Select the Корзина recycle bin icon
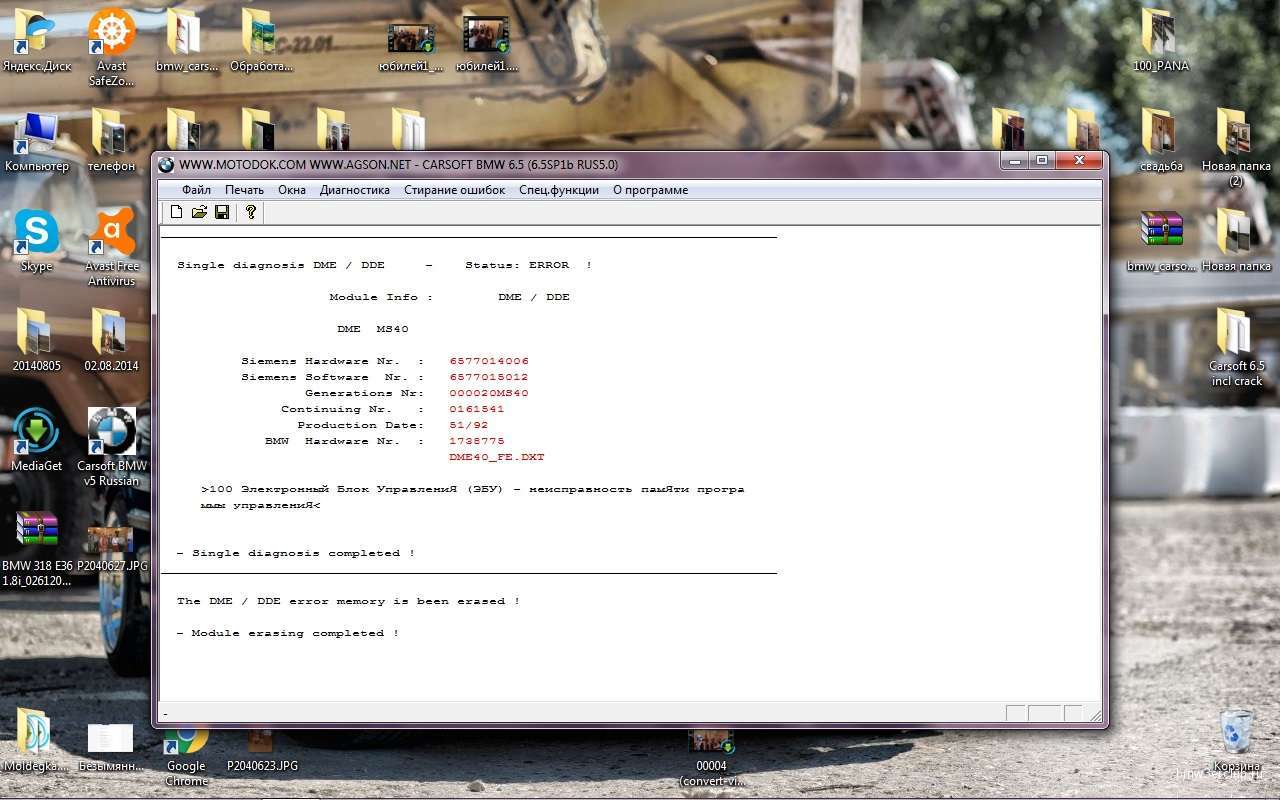This screenshot has height=800, width=1280. (x=1236, y=741)
